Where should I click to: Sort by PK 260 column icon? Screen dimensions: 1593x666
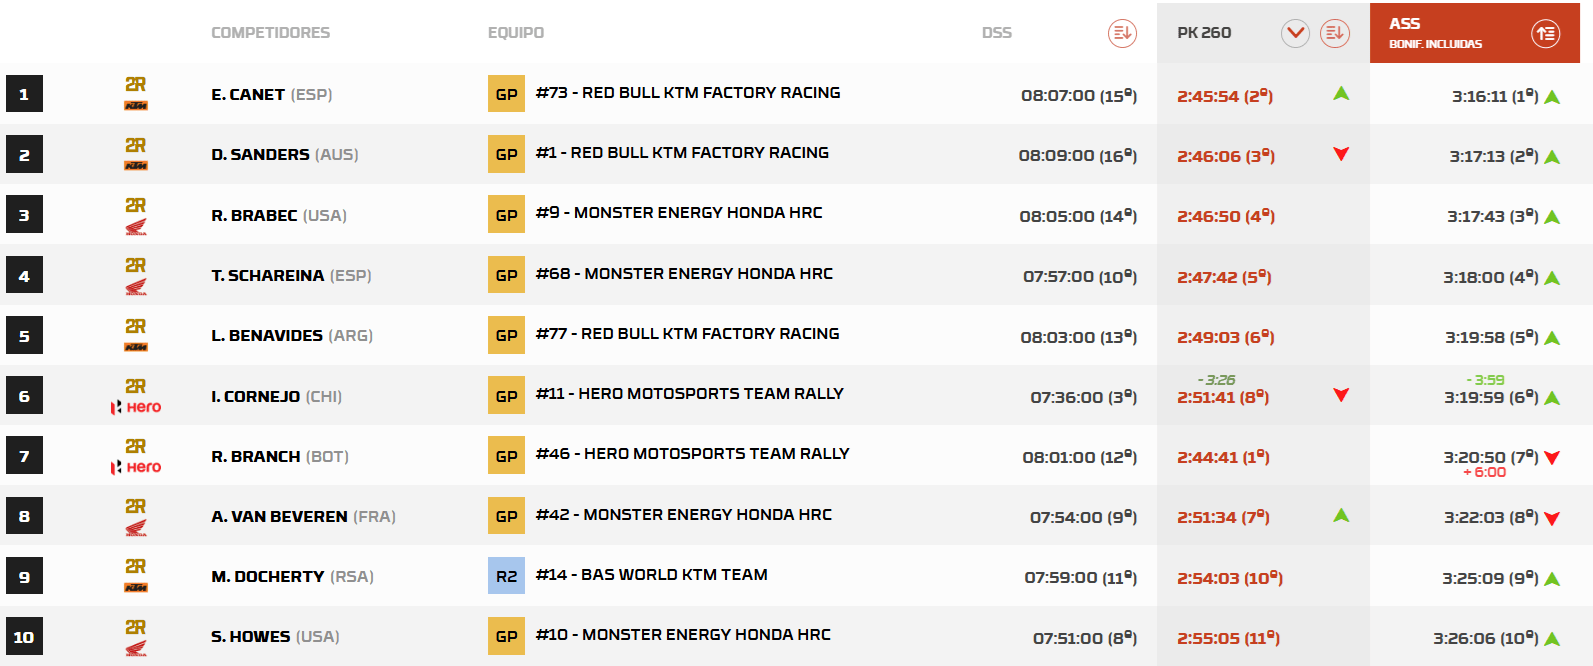1334,33
